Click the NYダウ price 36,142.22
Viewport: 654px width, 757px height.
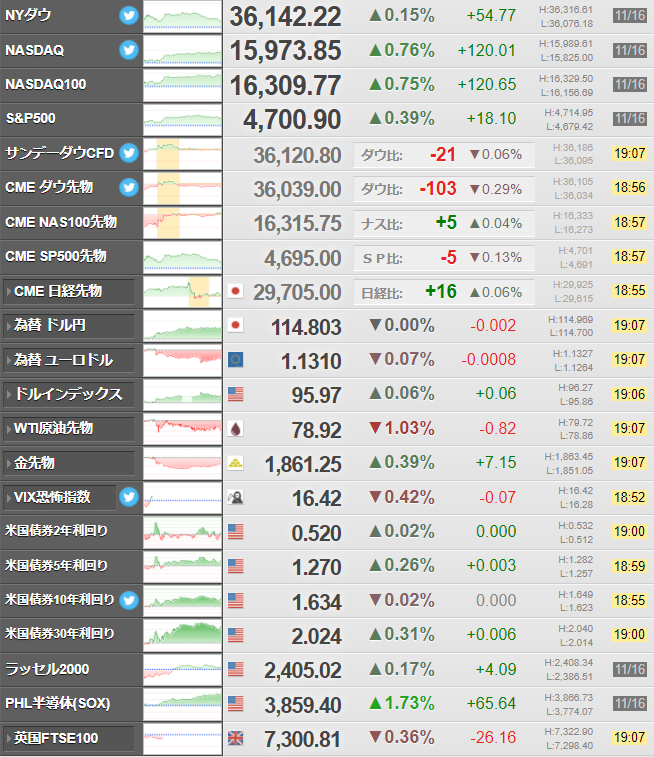coord(285,17)
